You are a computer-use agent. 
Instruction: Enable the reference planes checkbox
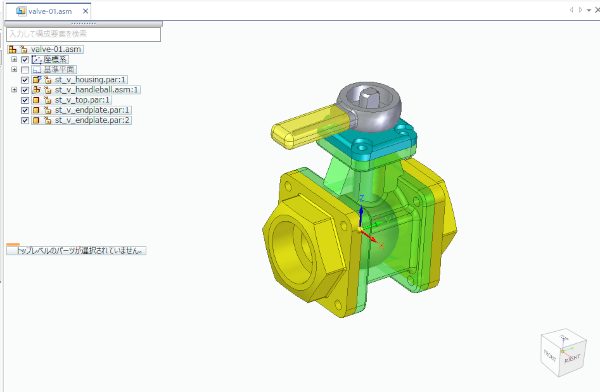pyautogui.click(x=25, y=70)
